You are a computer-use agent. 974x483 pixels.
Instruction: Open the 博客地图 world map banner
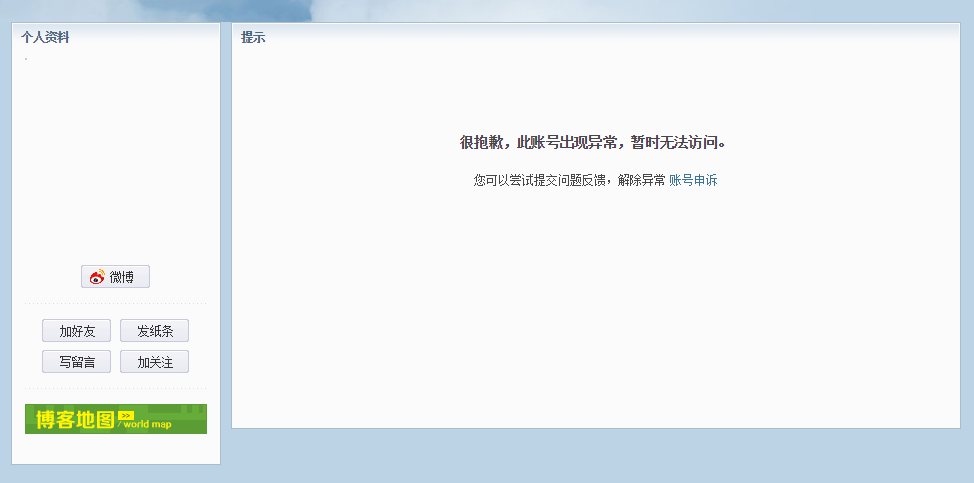(116, 419)
